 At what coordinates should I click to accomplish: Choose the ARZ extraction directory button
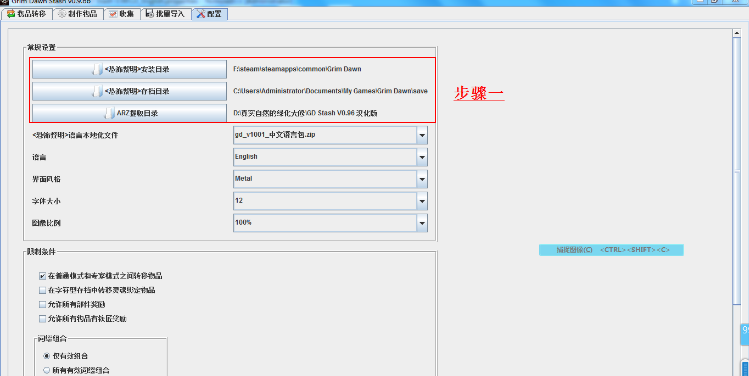(129, 113)
